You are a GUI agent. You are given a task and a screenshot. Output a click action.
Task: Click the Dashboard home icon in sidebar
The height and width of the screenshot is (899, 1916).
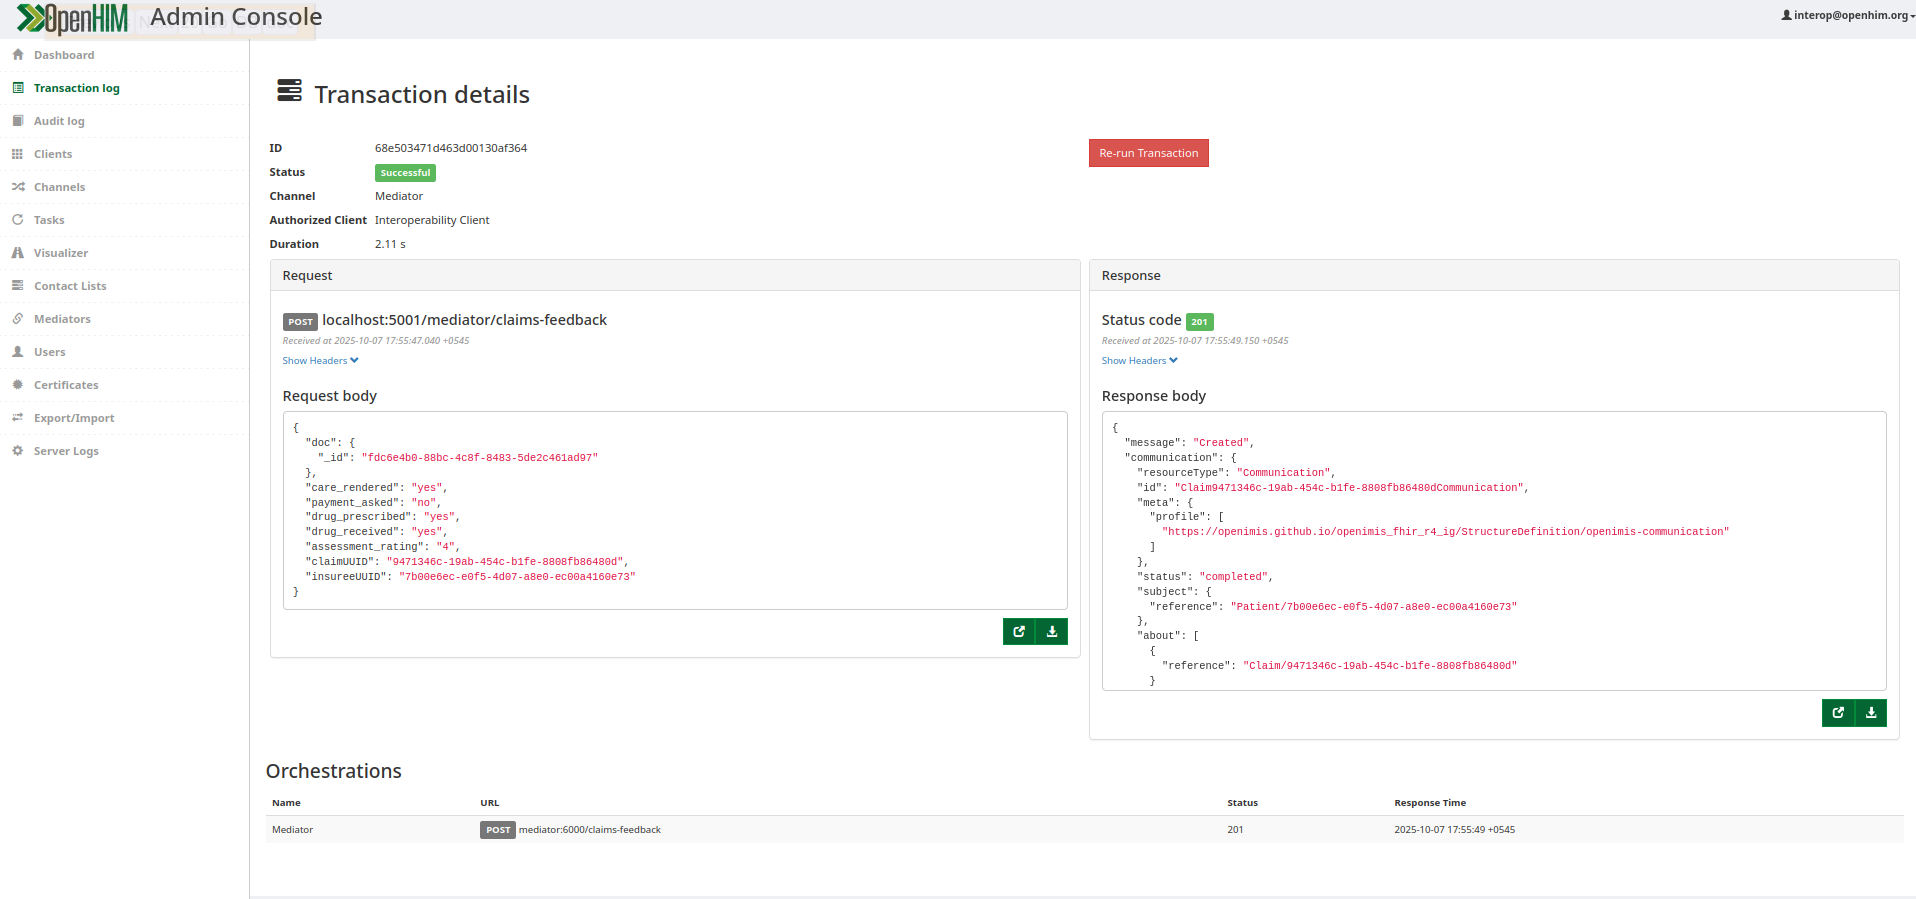[x=18, y=55]
